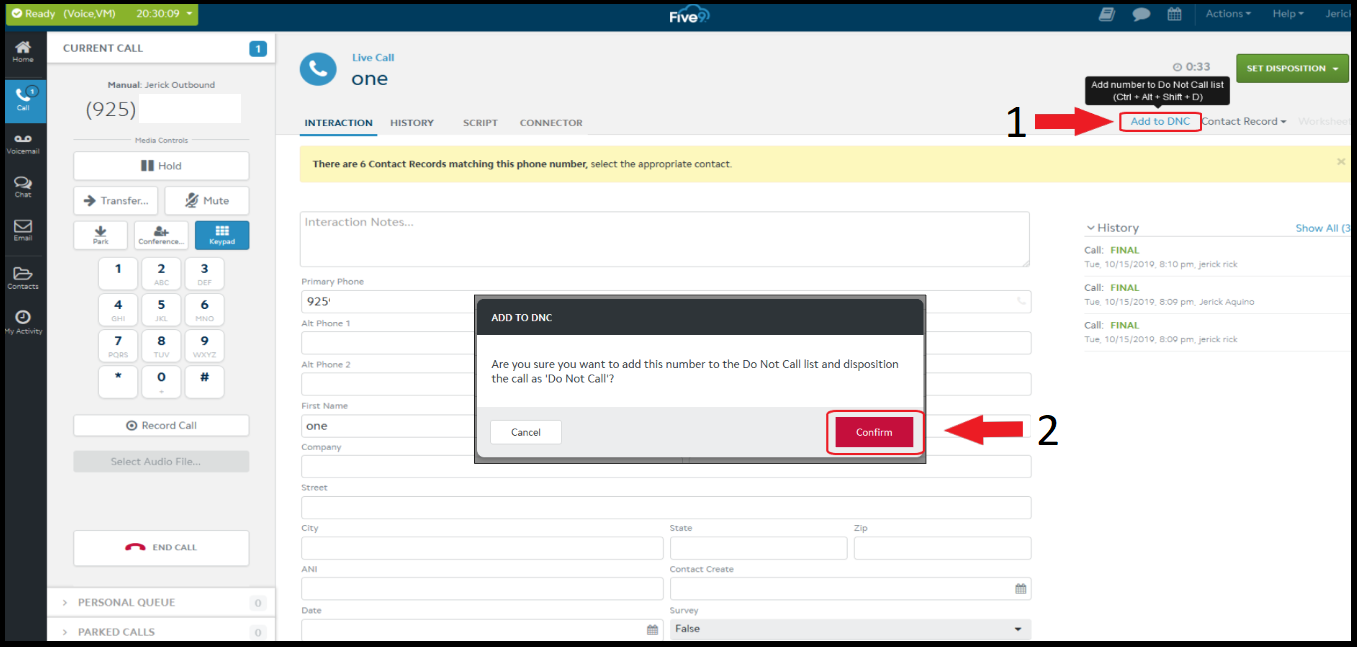The width and height of the screenshot is (1357, 647).
Task: Open Contacts folder in sidebar
Action: tap(22, 277)
